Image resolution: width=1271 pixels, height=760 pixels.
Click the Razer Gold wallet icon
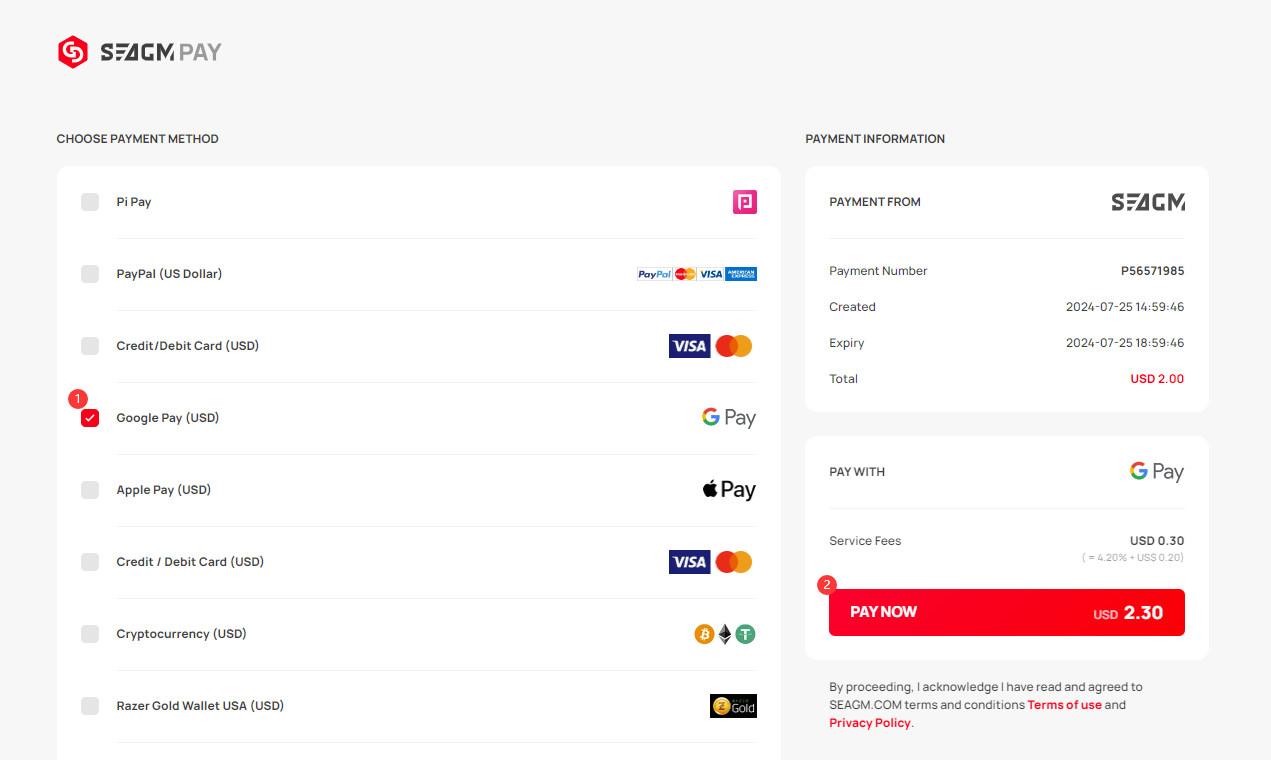tap(733, 706)
